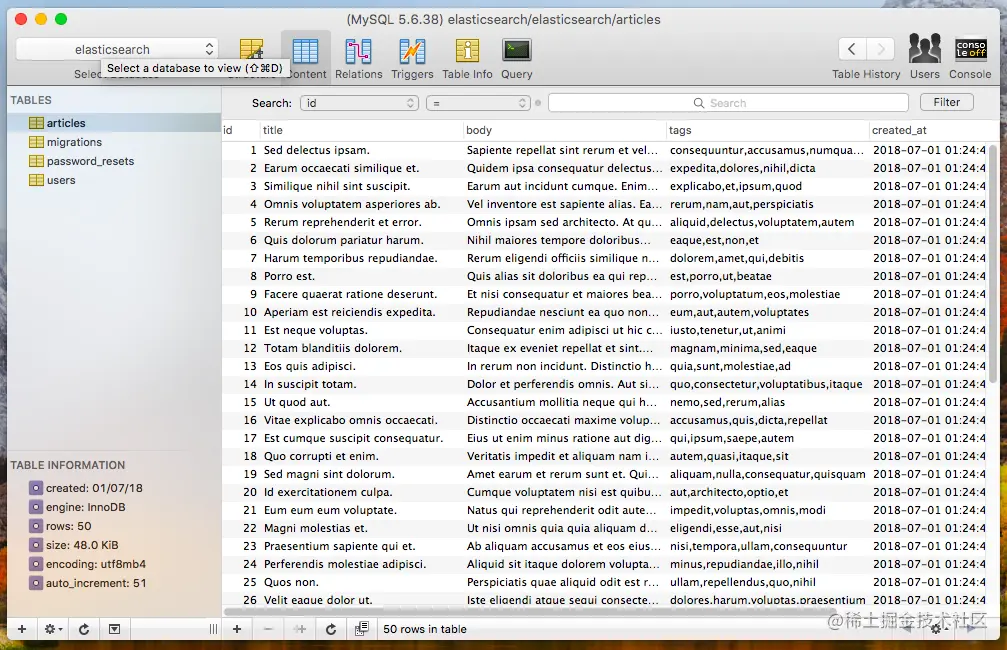Select the password_resets table in sidebar
Viewport: 1007px width, 650px height.
point(114,161)
